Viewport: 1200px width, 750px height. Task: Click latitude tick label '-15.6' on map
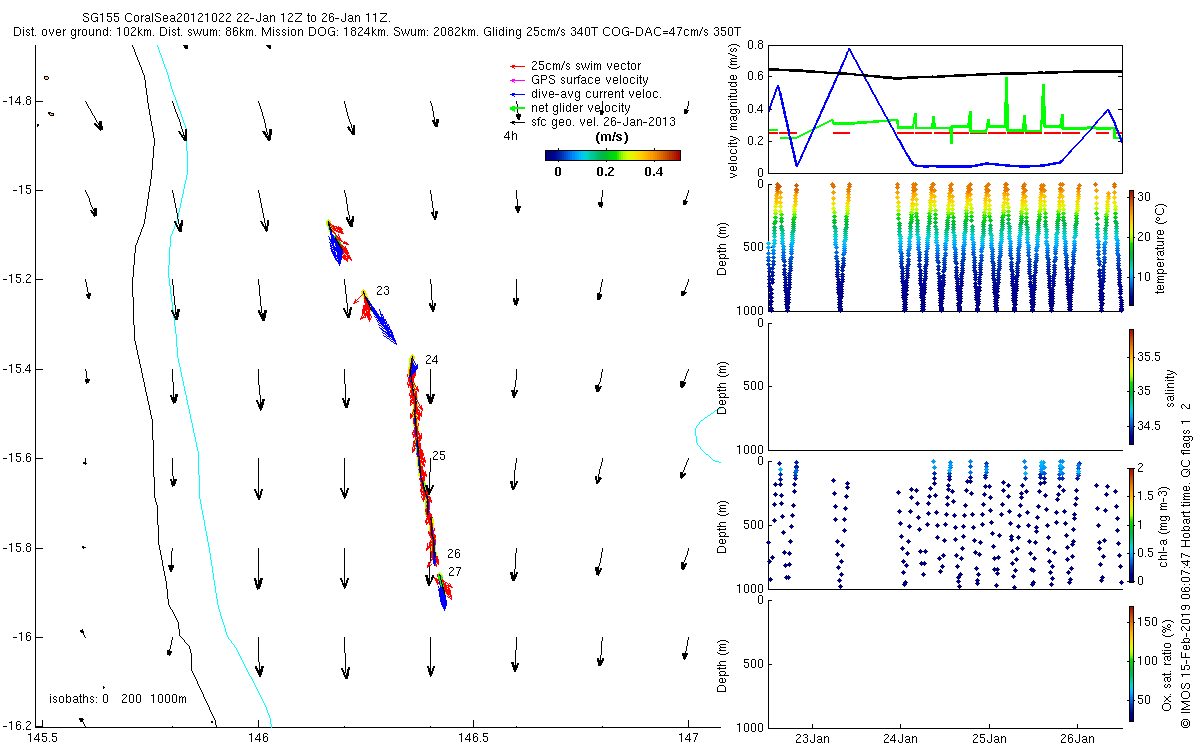tap(19, 458)
